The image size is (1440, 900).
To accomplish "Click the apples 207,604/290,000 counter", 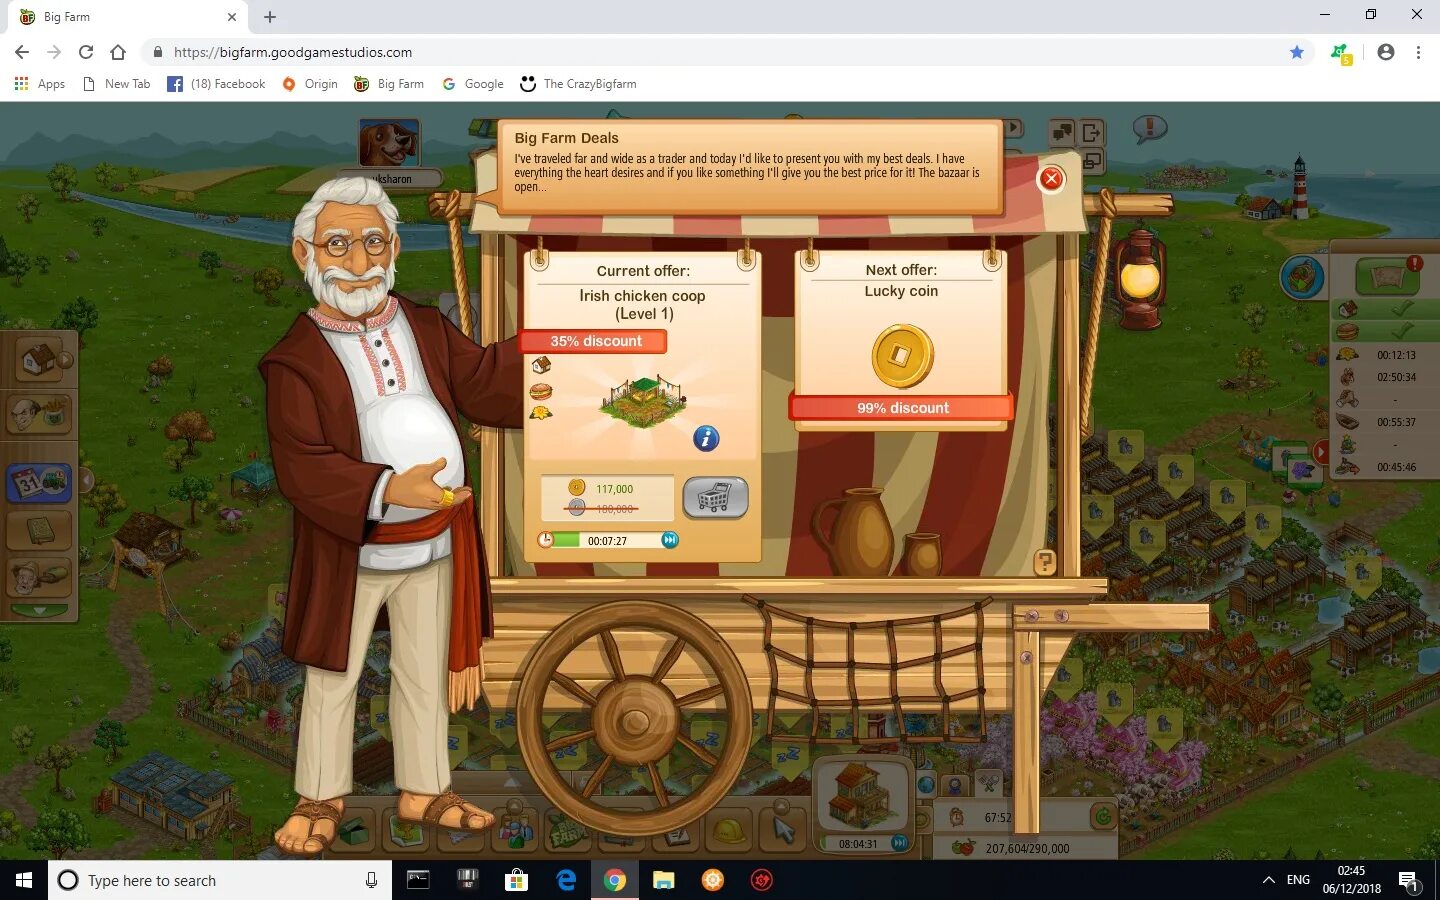I will 1024,848.
